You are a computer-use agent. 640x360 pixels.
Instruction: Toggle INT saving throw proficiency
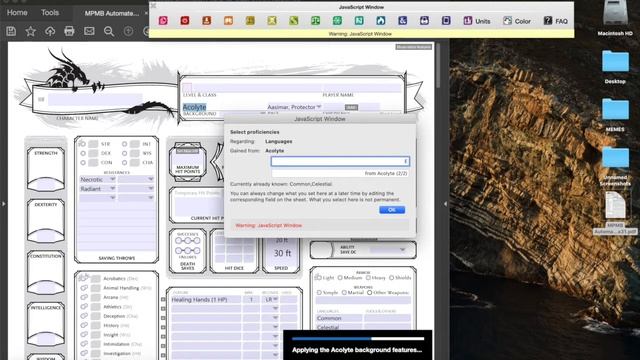[124, 144]
